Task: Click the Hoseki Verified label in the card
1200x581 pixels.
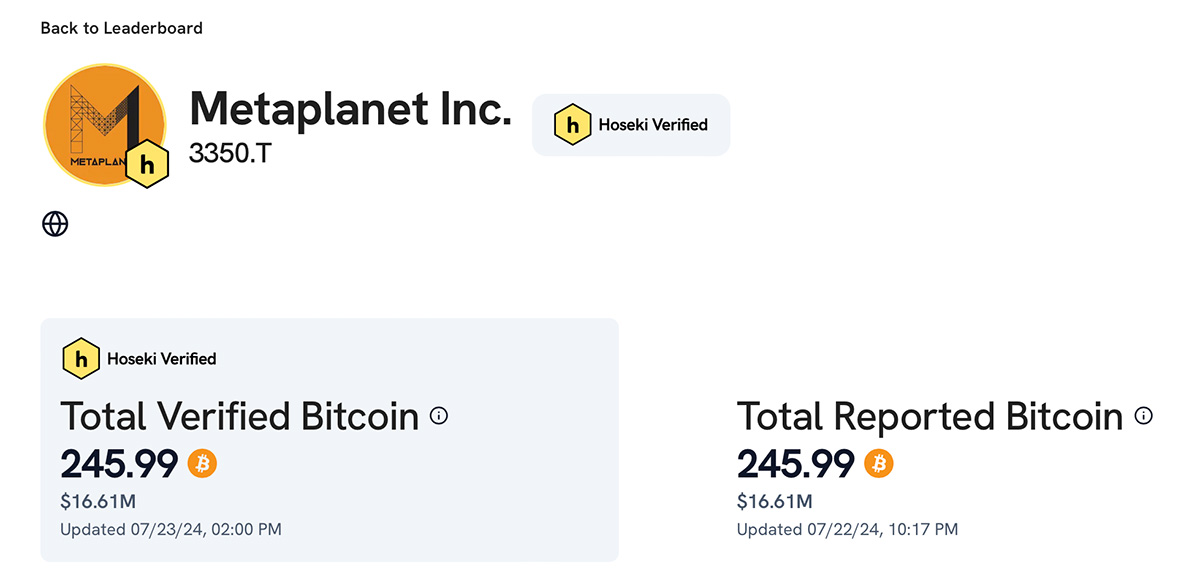Action: tap(162, 358)
